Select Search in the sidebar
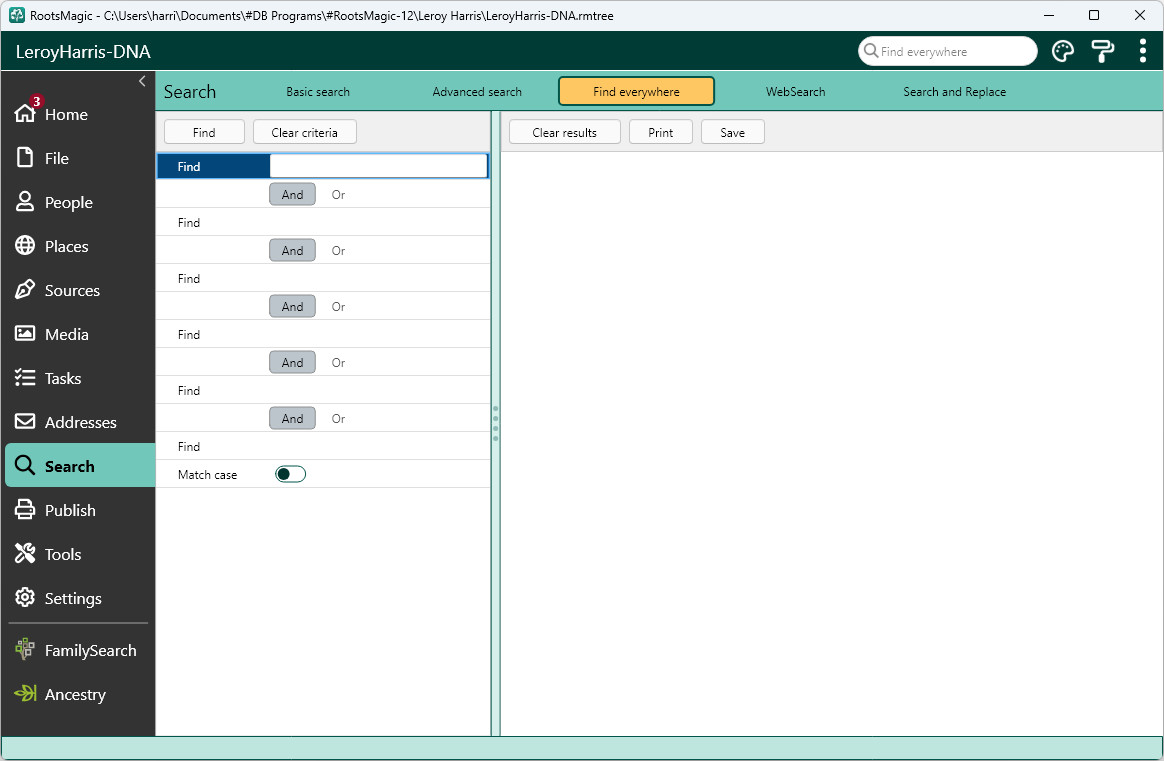Viewport: 1164px width, 761px height. coord(79,466)
